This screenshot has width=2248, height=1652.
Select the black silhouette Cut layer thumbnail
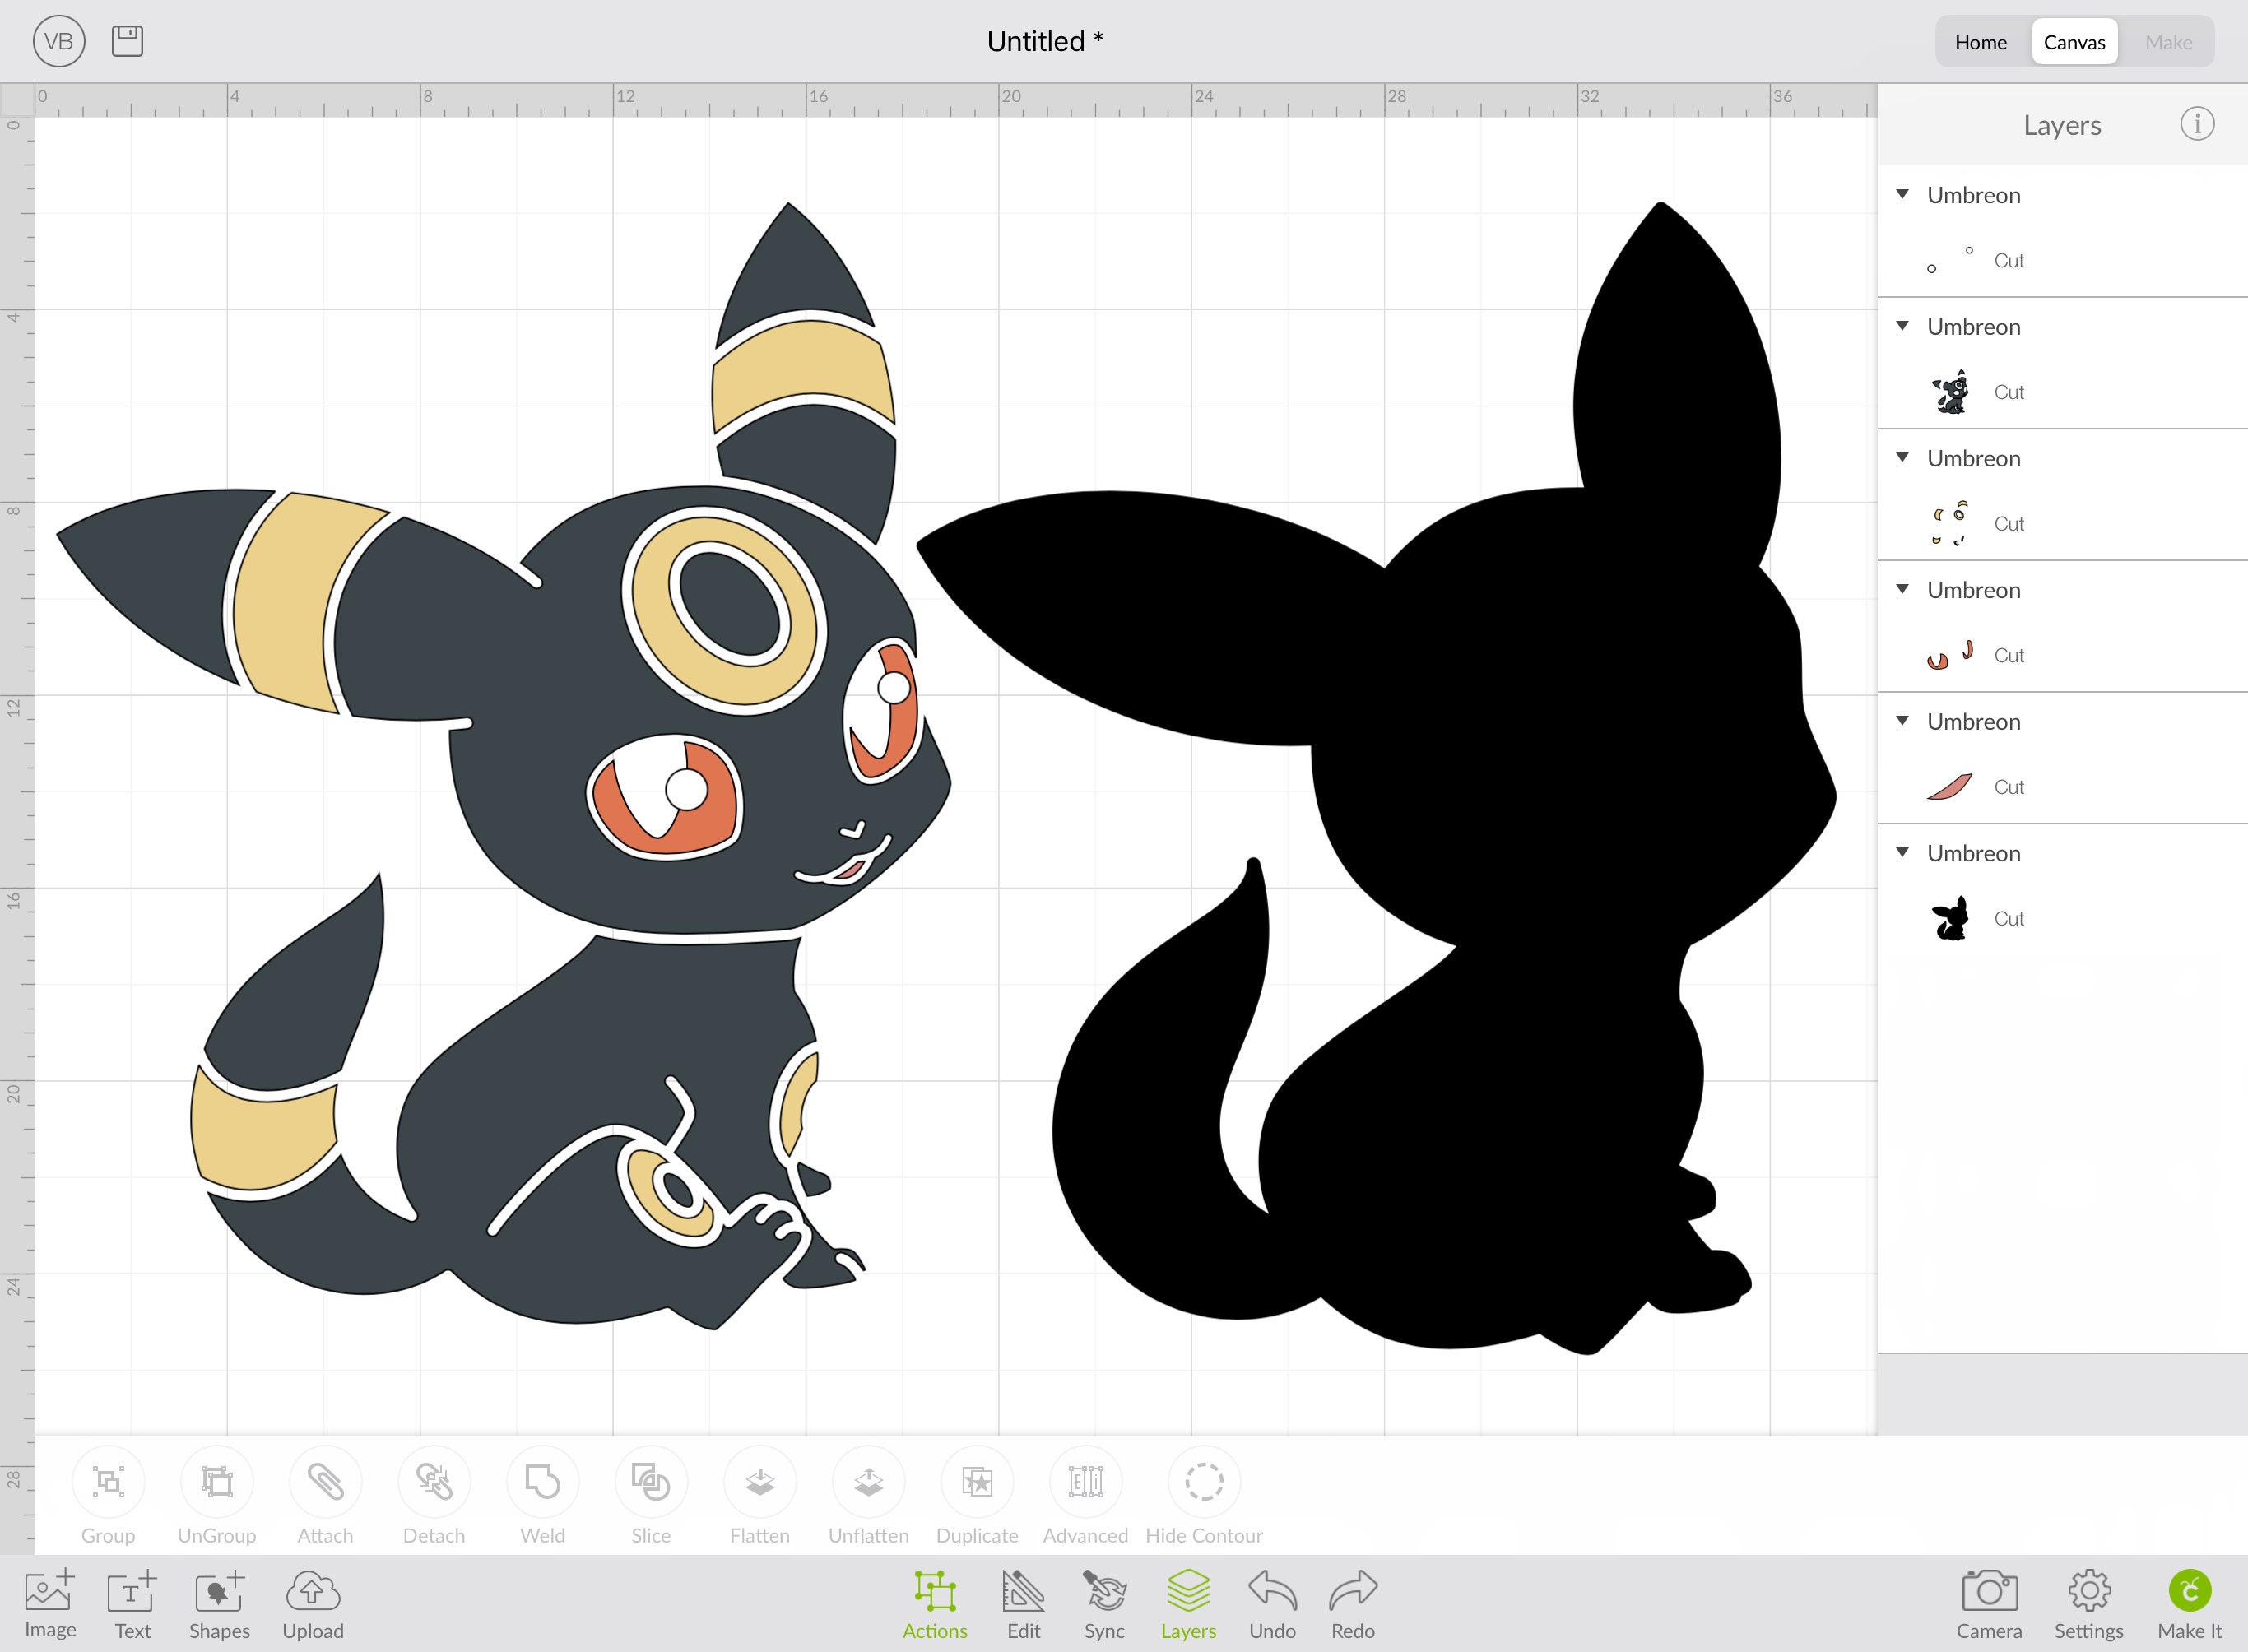[x=1950, y=918]
